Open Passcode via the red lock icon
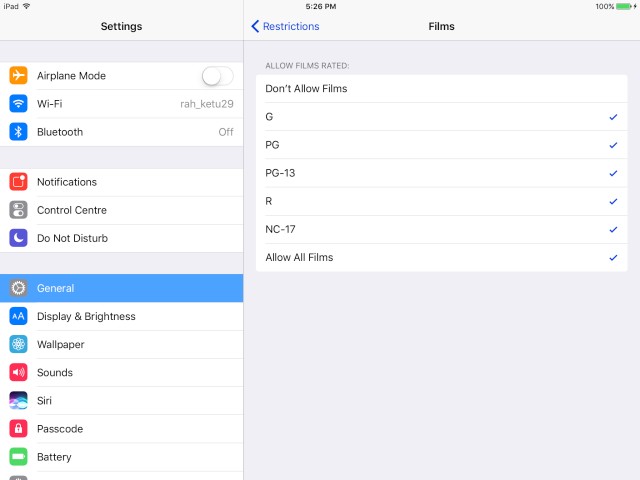The image size is (640, 480). (18, 429)
